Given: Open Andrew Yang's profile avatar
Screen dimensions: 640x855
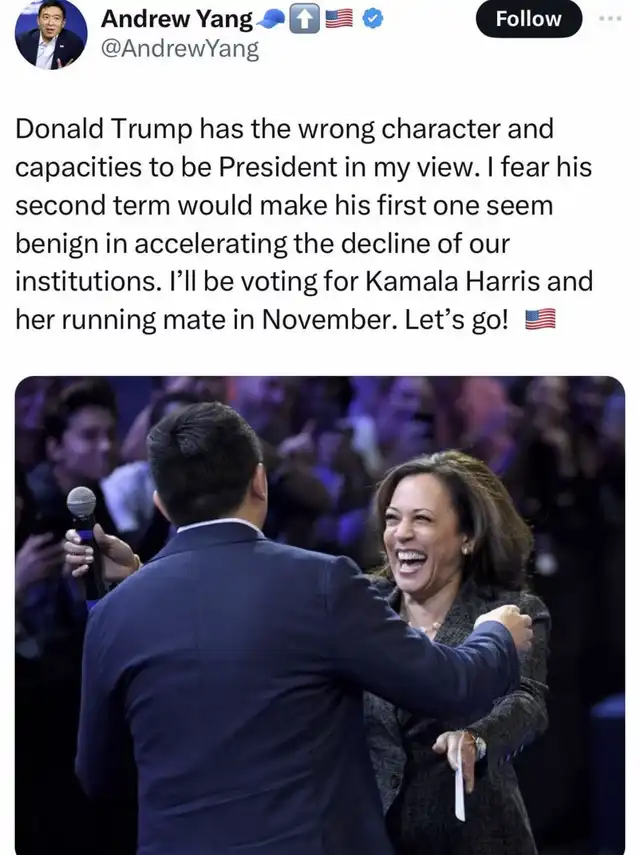Looking at the screenshot, I should (50, 34).
